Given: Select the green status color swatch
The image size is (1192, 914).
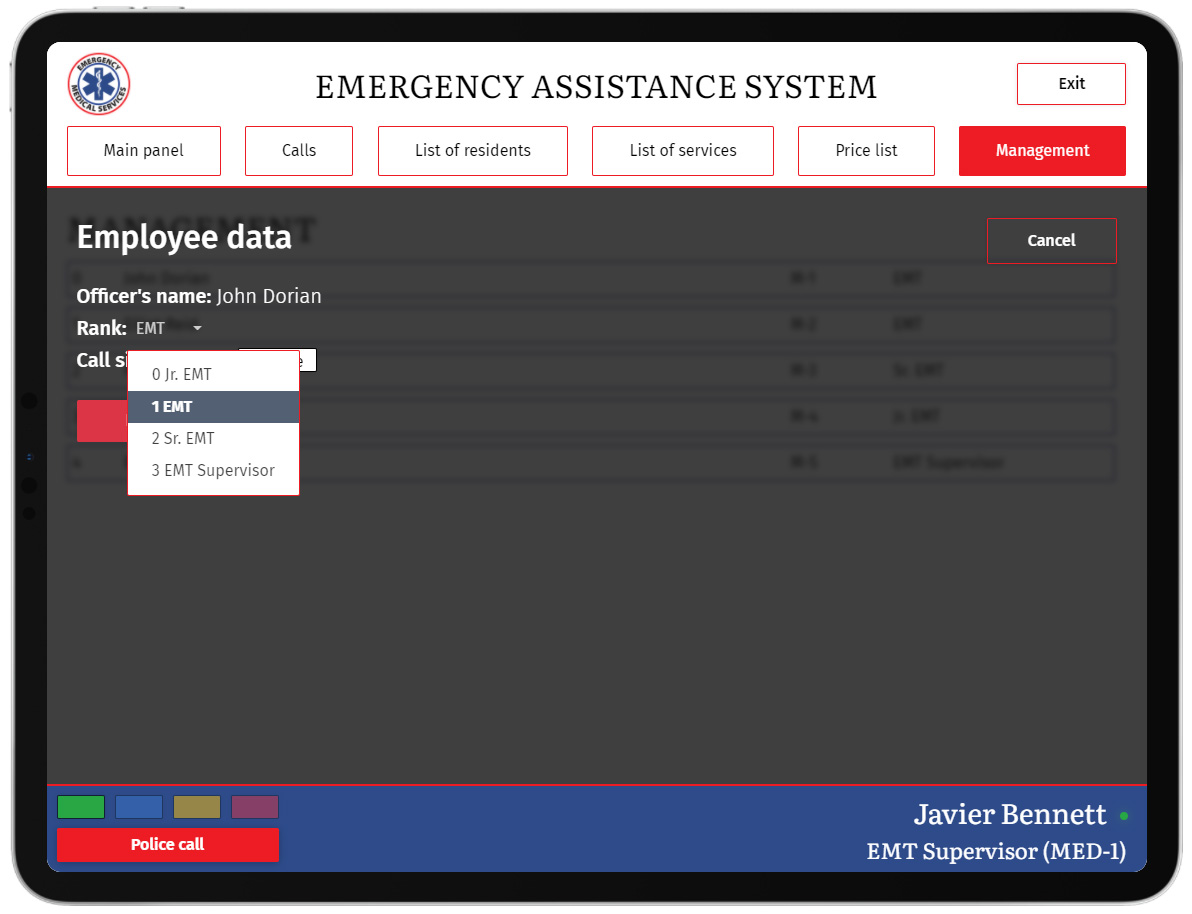Looking at the screenshot, I should point(81,807).
